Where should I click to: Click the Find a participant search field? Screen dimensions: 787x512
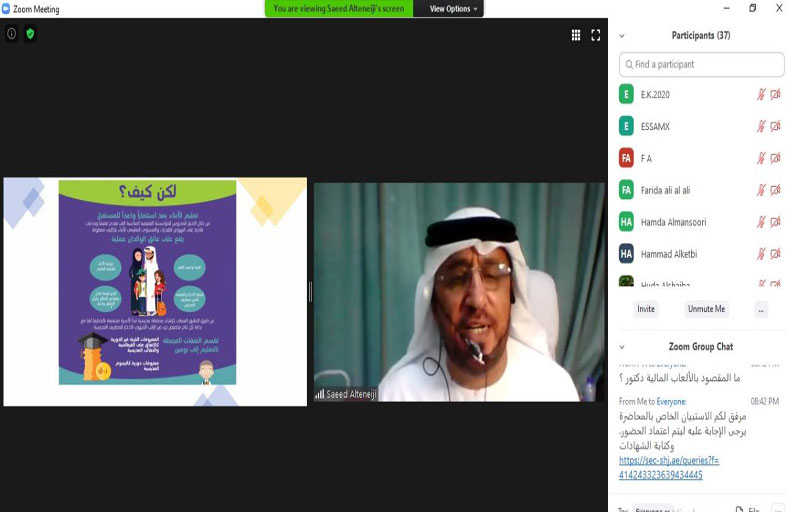pos(704,64)
